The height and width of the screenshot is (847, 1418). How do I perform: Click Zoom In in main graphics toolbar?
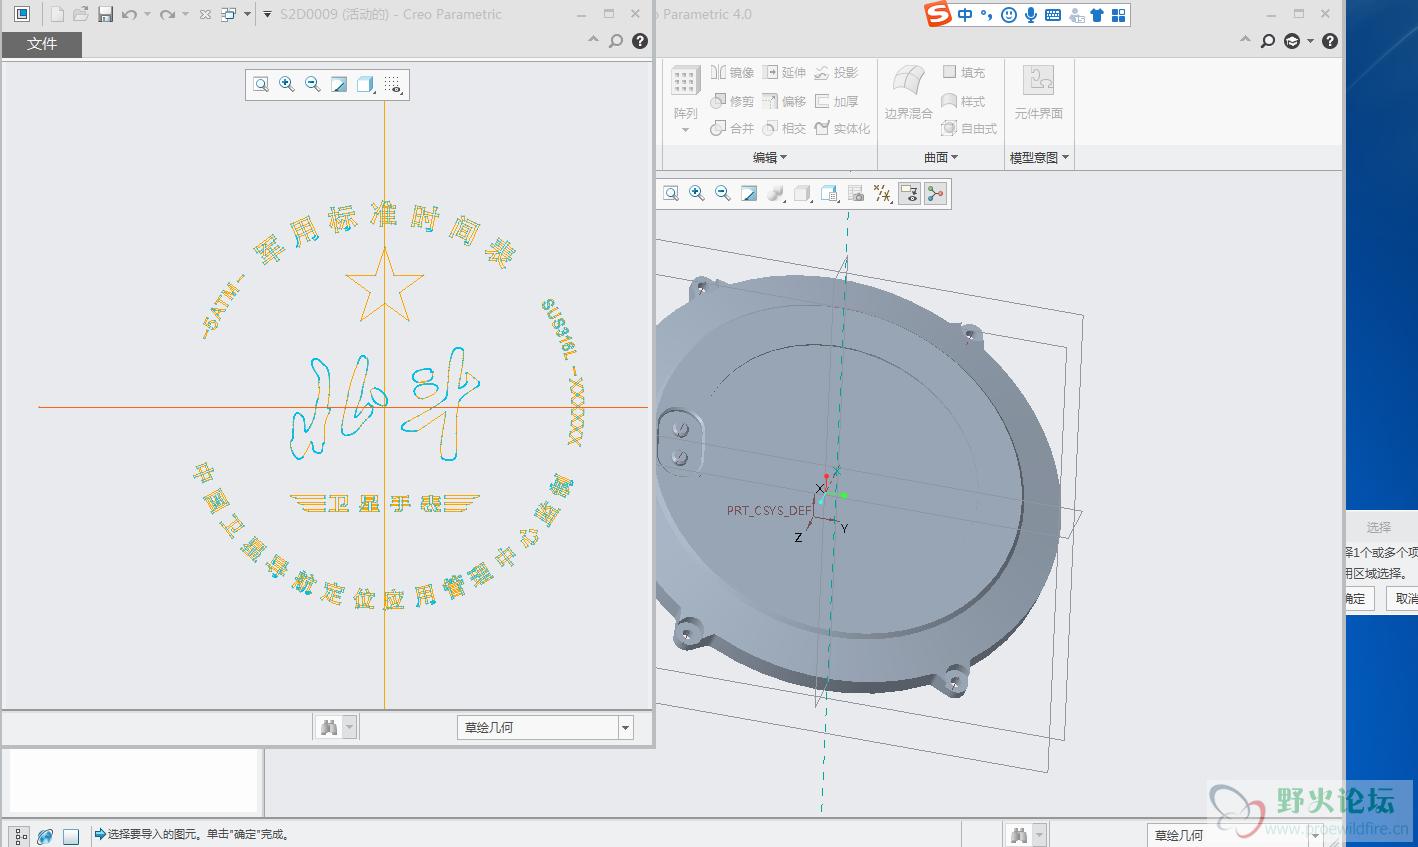(x=697, y=193)
